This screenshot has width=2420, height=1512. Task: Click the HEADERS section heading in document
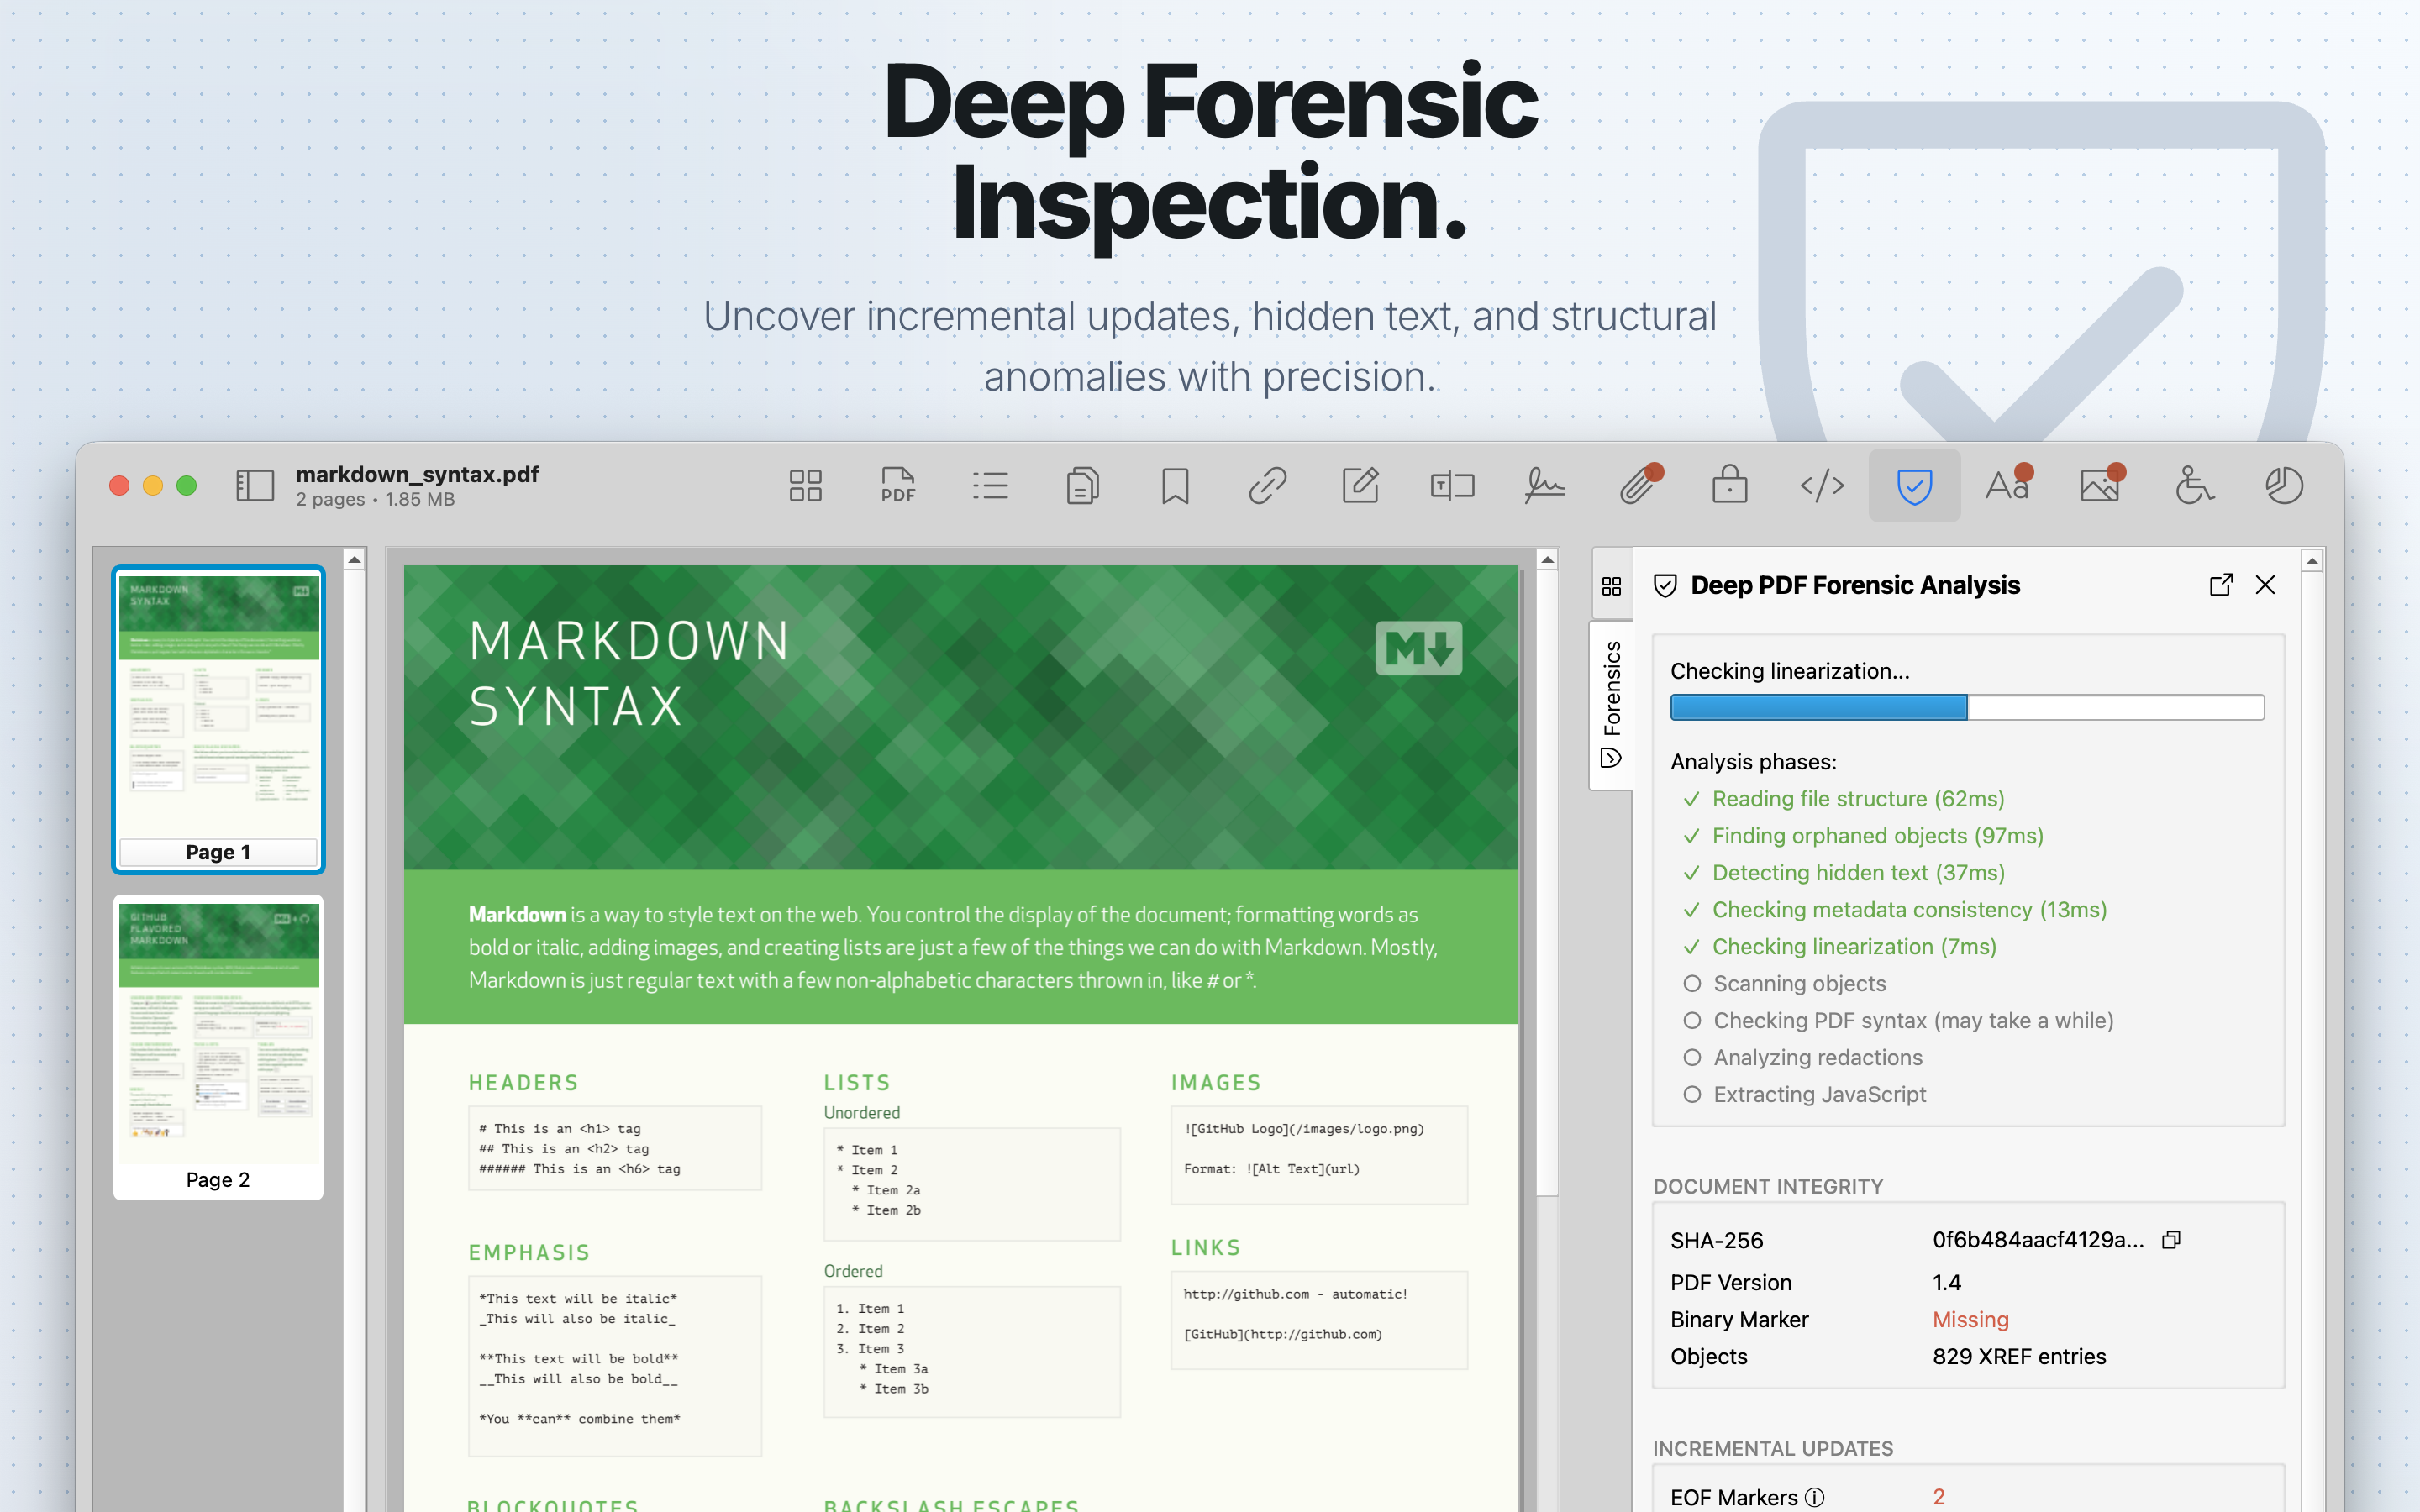(x=523, y=1083)
